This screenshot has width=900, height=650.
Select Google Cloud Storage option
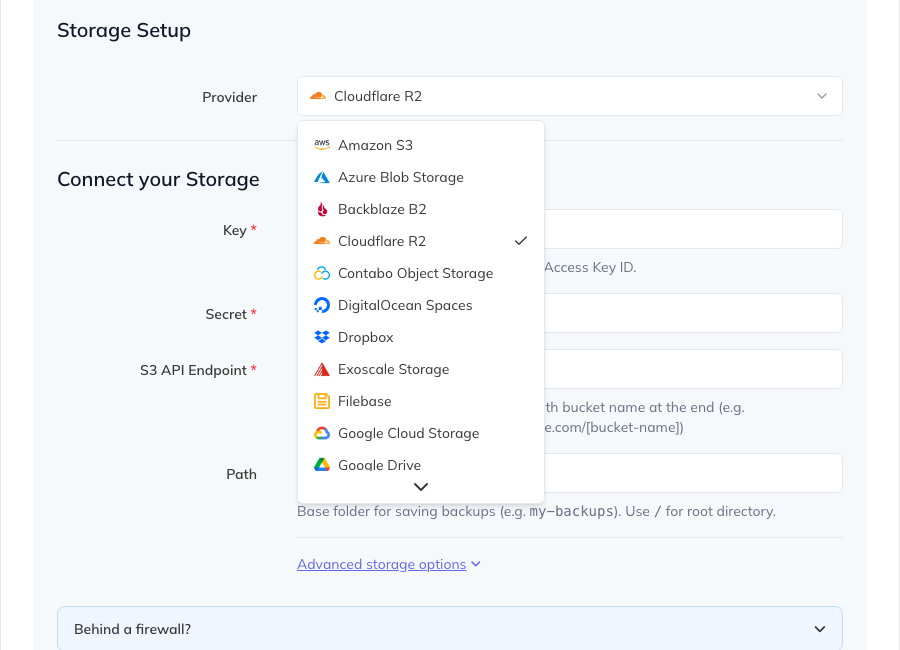[421, 434]
